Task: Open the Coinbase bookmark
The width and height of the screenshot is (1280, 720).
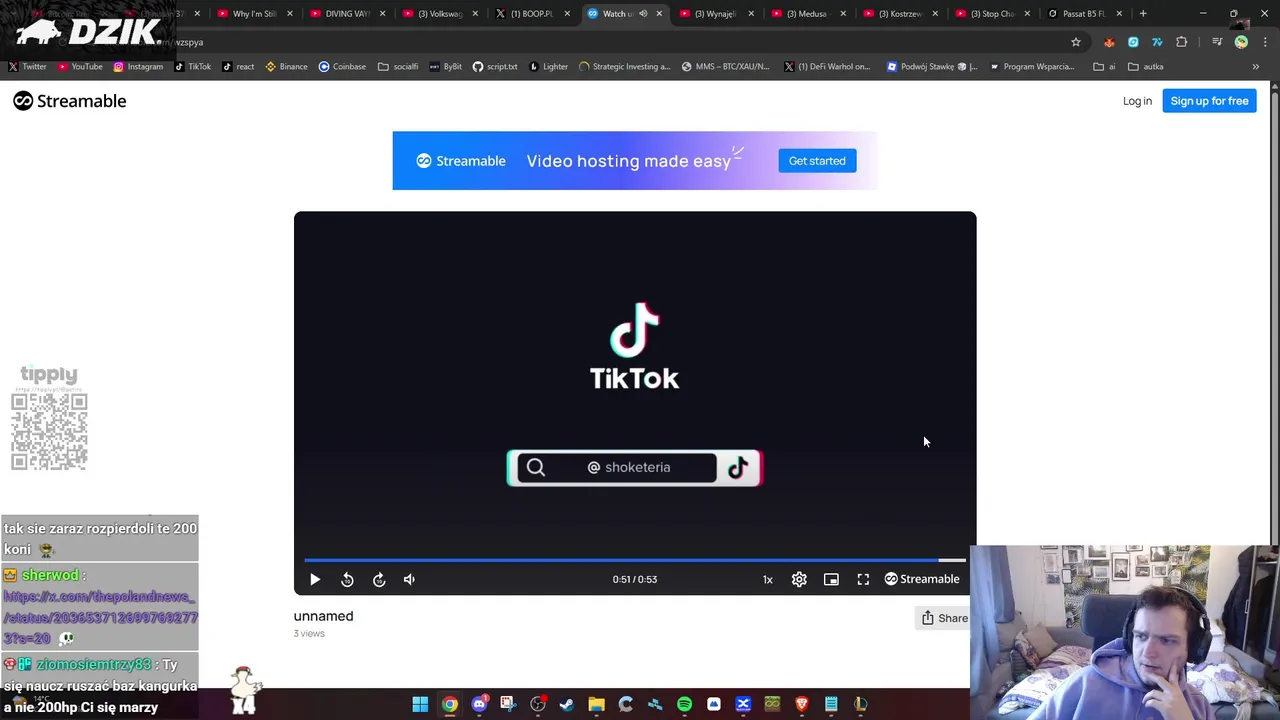Action: pos(342,67)
